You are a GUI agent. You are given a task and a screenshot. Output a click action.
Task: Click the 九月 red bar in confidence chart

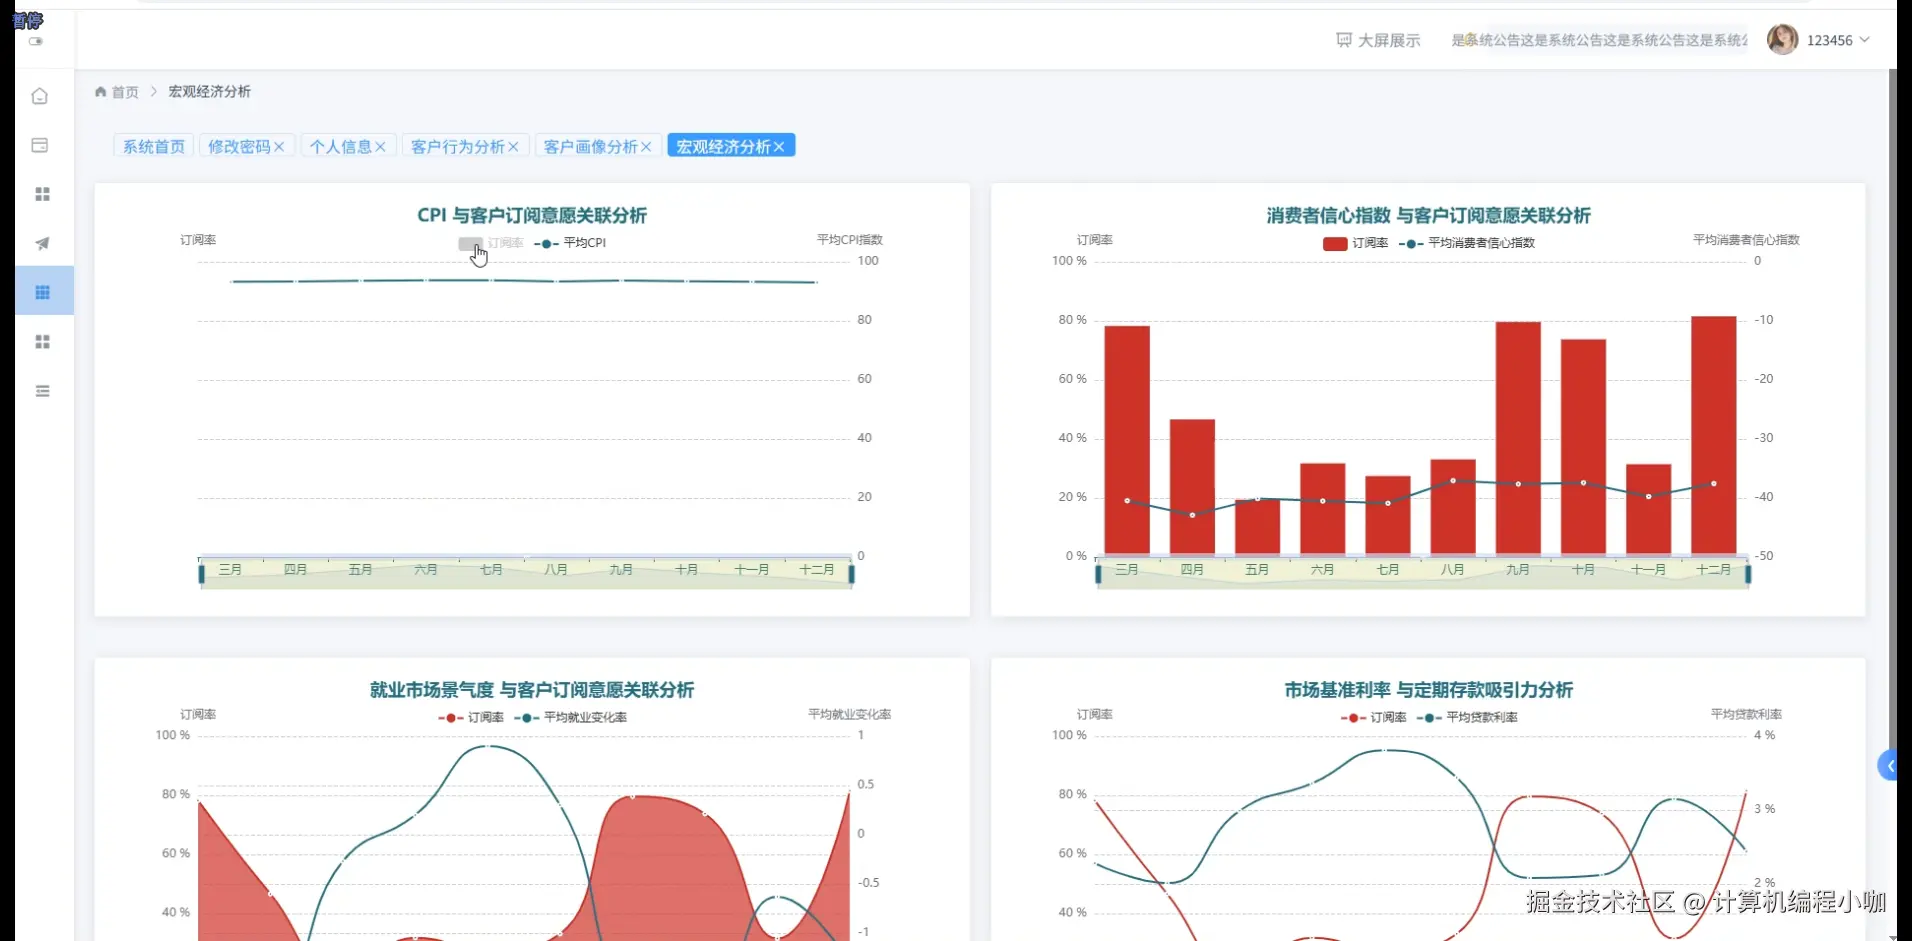pos(1518,438)
